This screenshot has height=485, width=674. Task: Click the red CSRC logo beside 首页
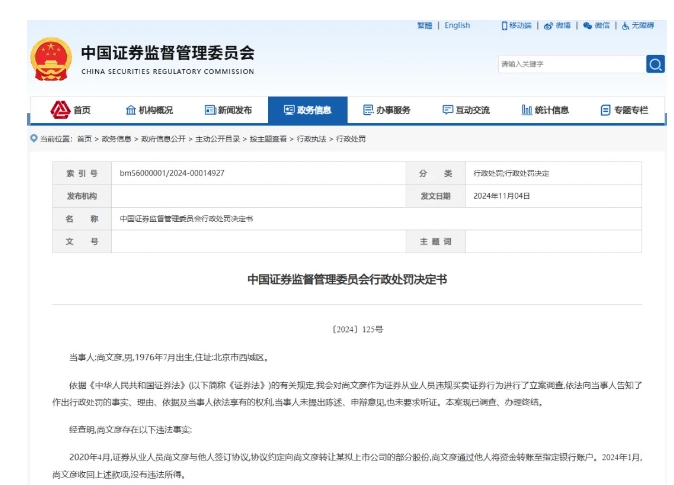coord(60,110)
